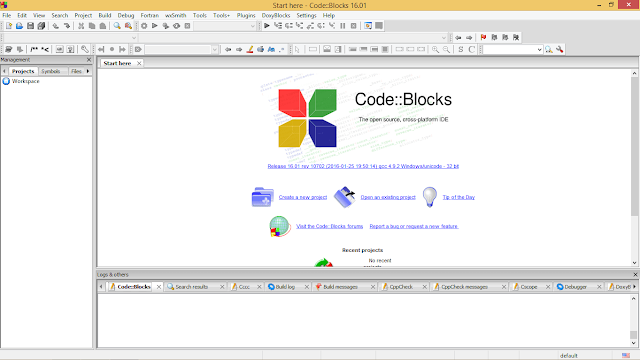Screen dimensions: 640x360
Task: Open the File menu
Action: point(7,16)
